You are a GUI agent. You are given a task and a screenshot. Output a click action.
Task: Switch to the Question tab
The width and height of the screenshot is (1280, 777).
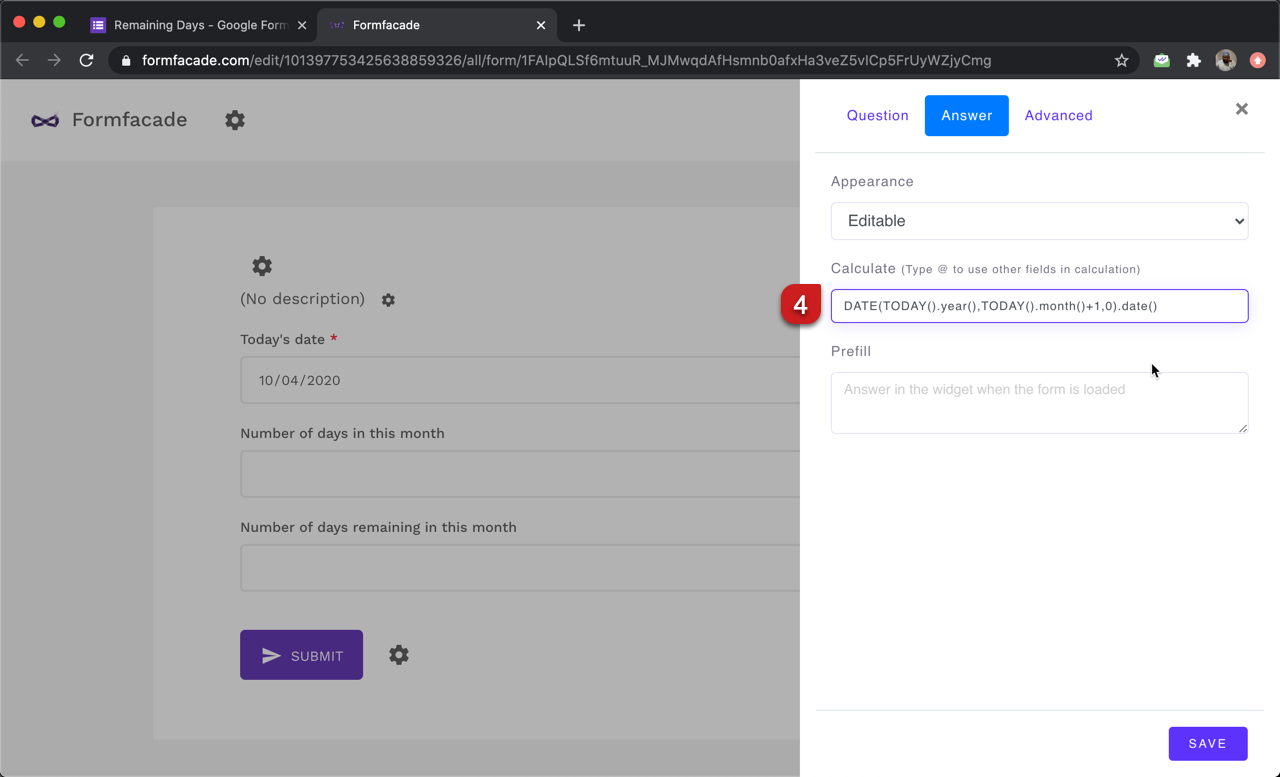[877, 116]
